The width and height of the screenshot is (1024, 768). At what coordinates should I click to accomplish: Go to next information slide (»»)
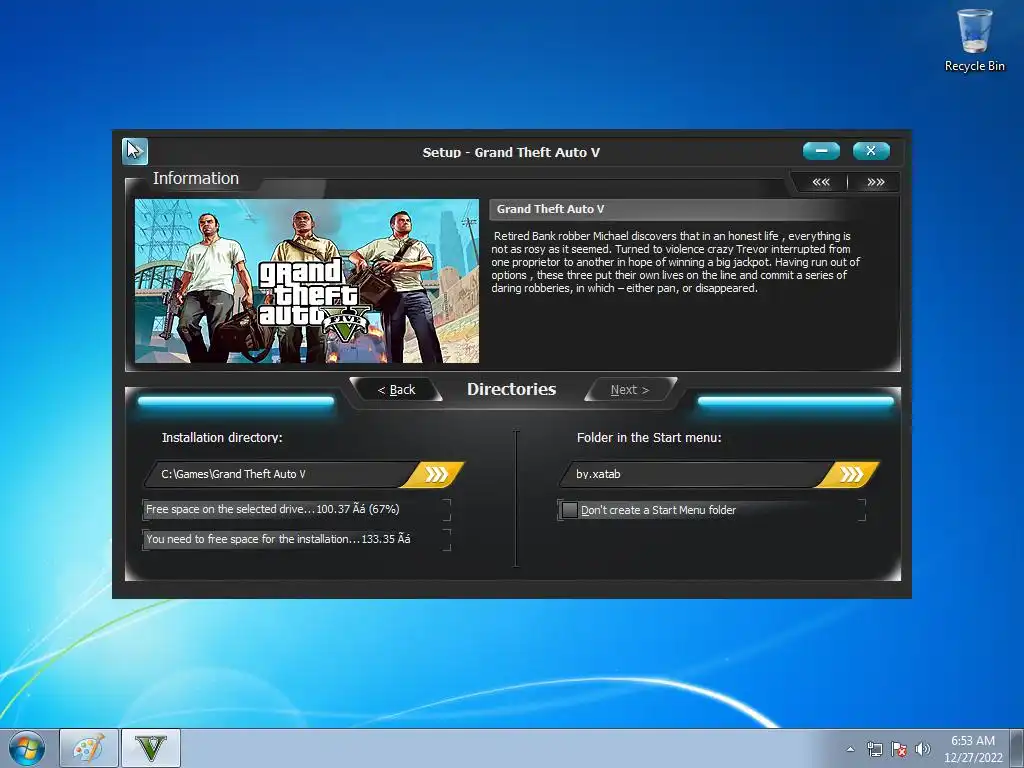(x=876, y=182)
